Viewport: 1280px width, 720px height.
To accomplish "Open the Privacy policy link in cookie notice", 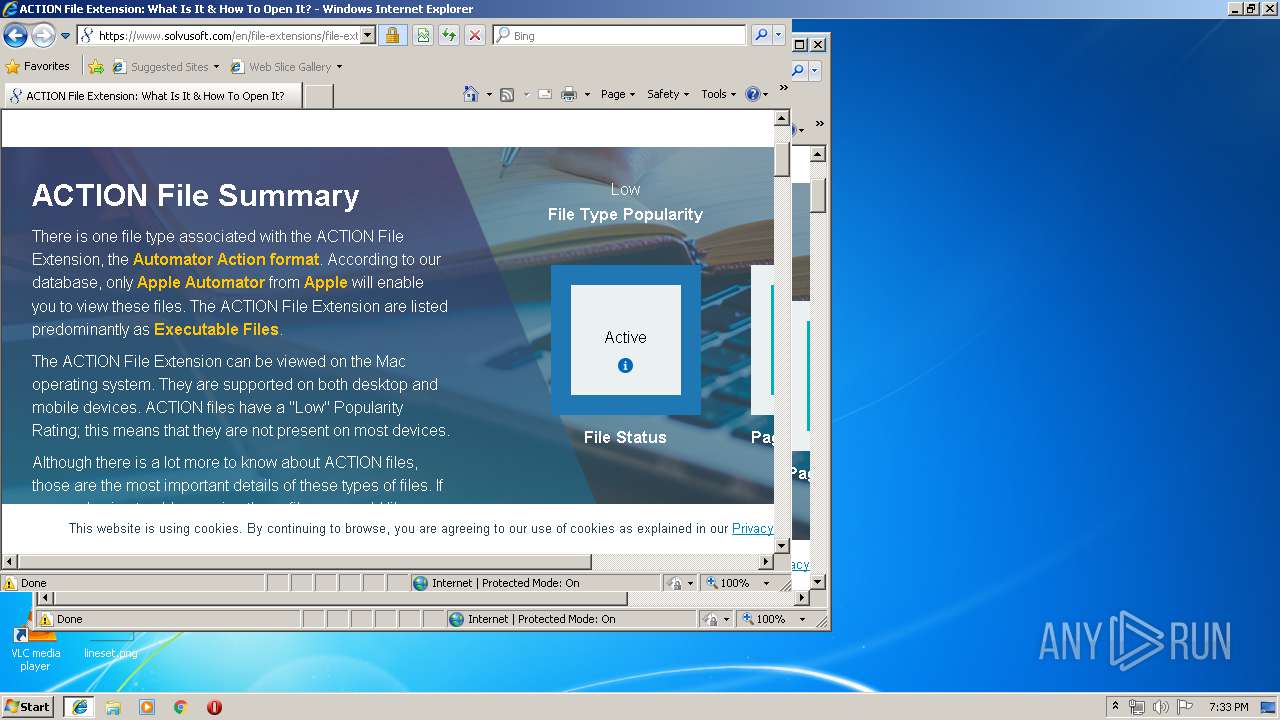I will click(752, 528).
